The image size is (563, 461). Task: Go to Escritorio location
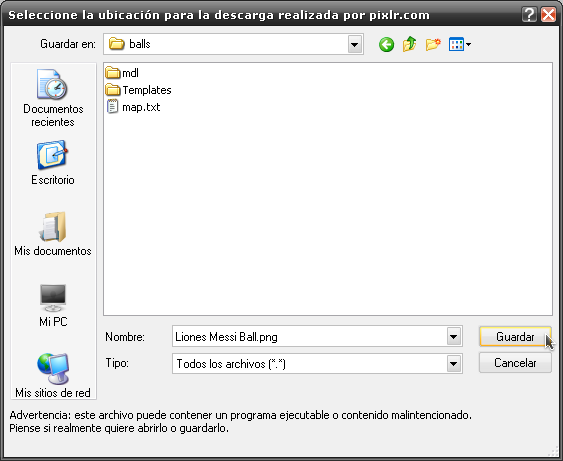tap(53, 163)
